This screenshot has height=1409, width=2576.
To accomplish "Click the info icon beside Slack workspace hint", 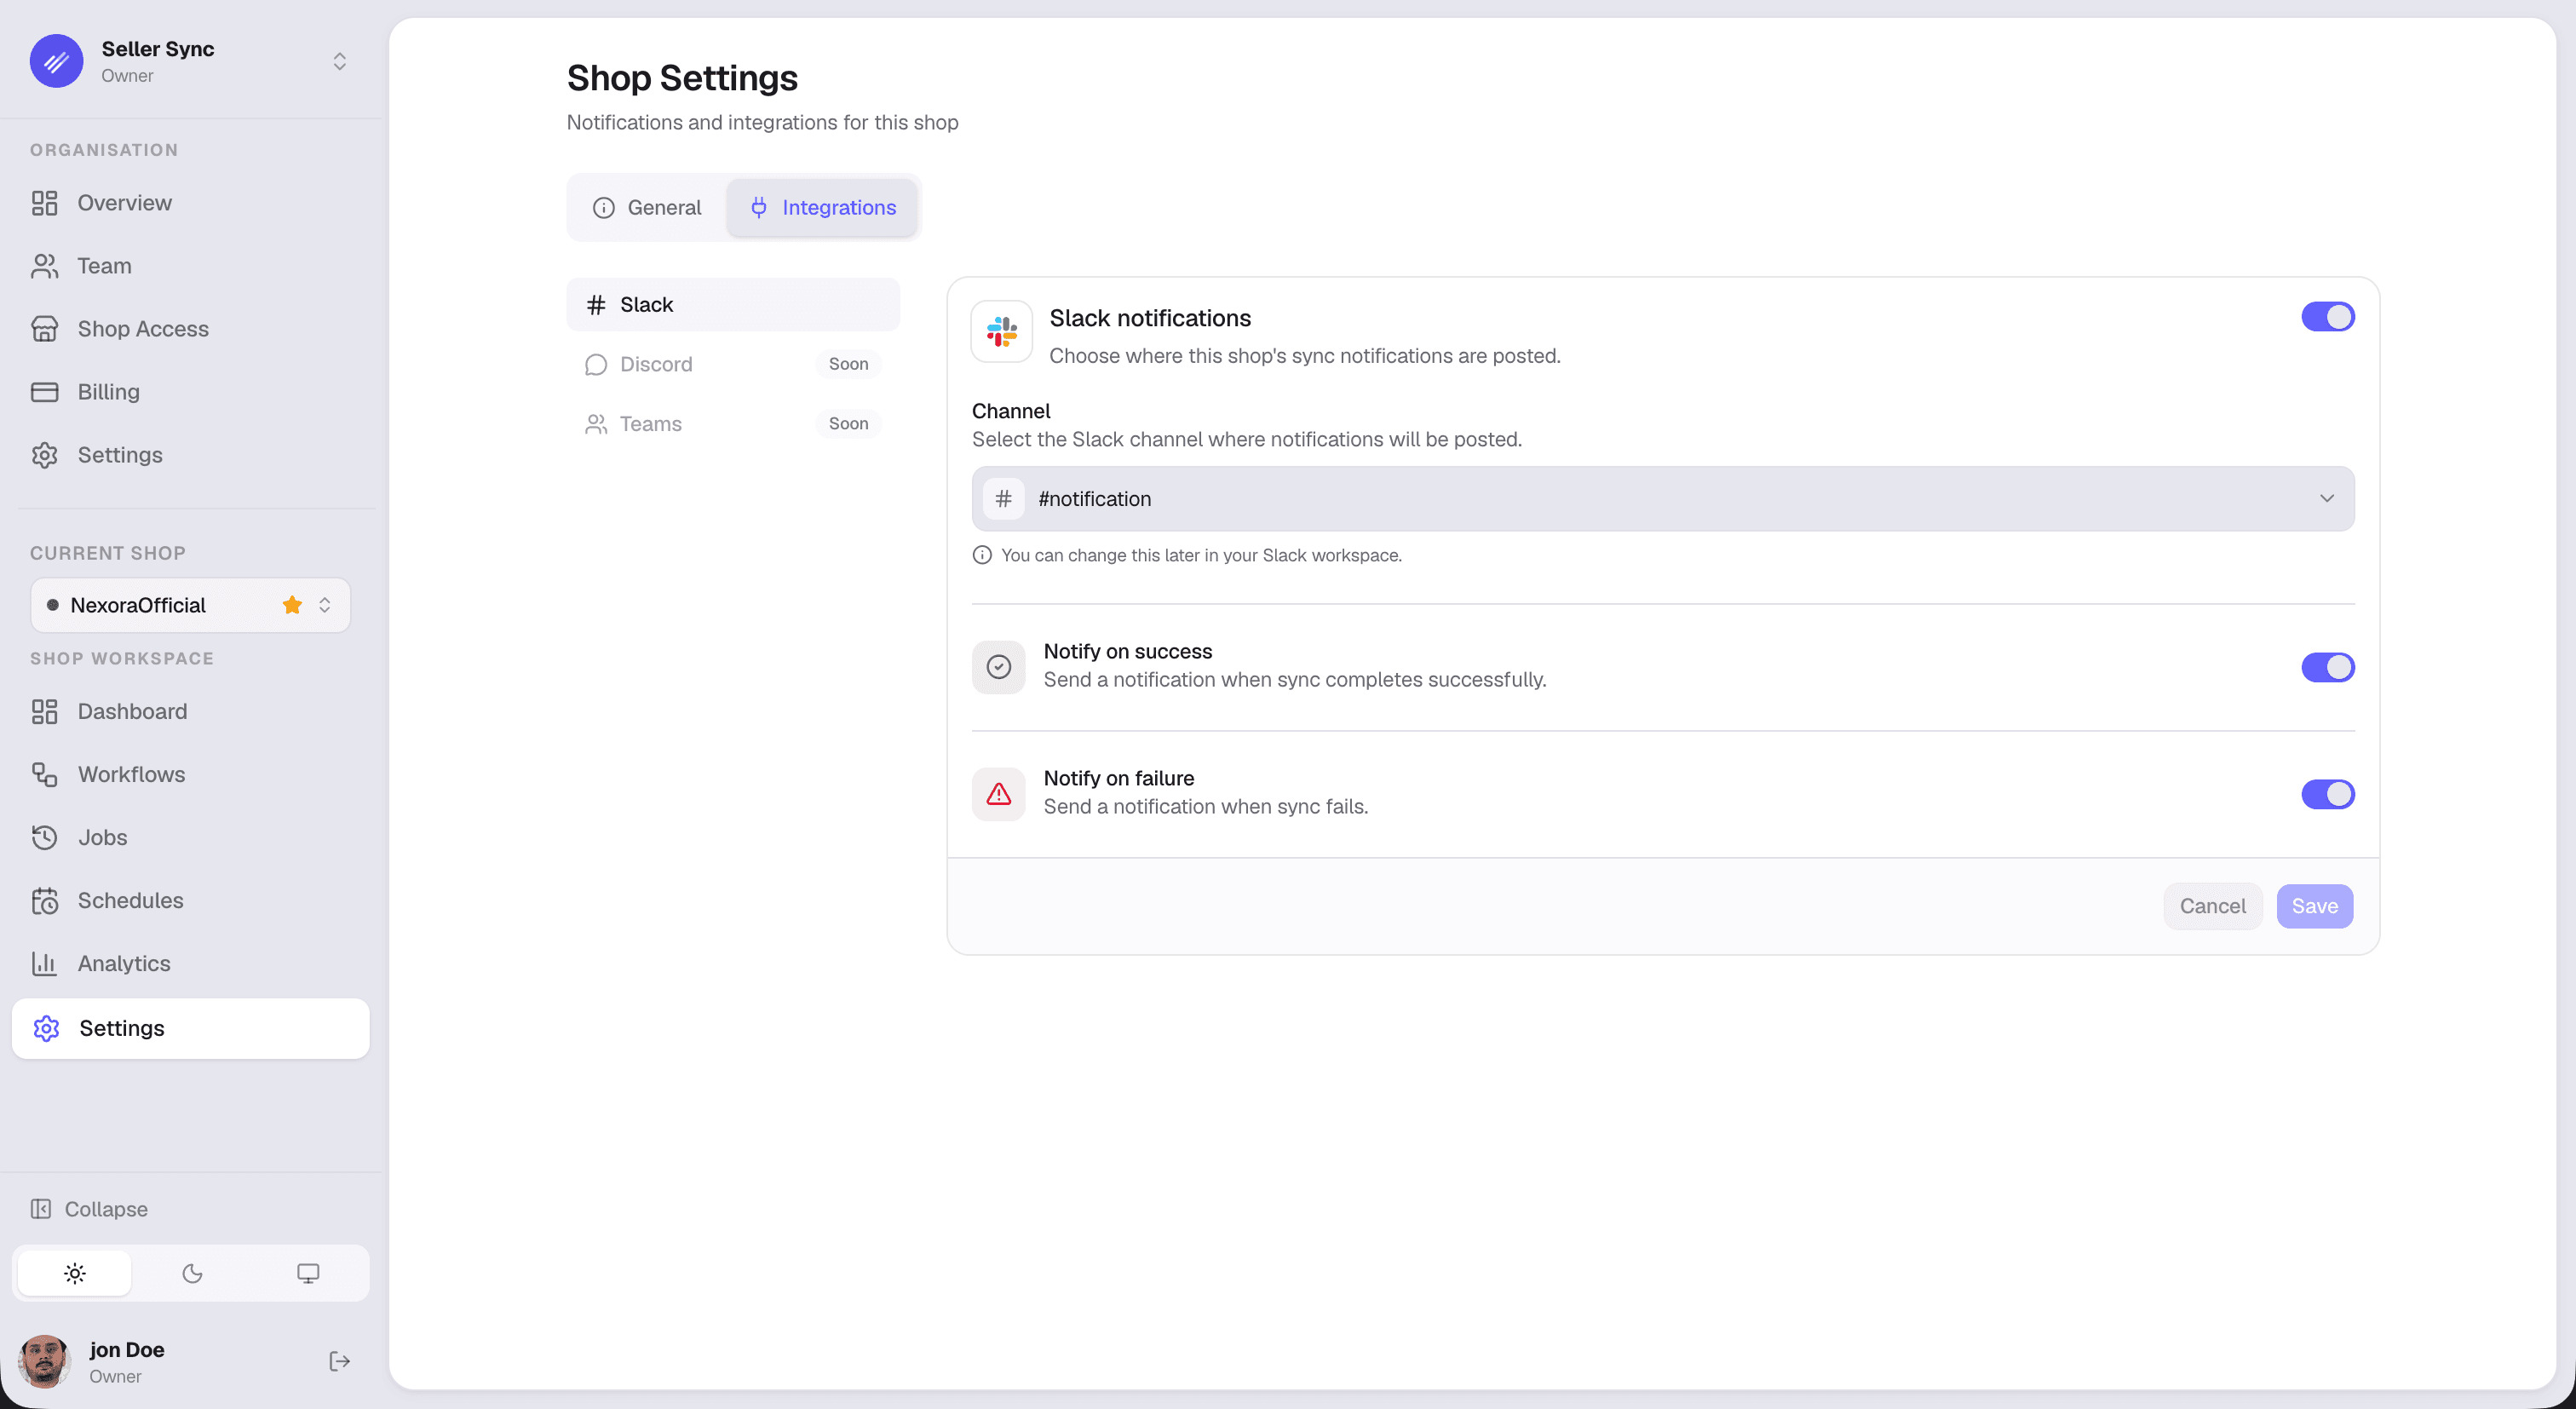I will [982, 556].
